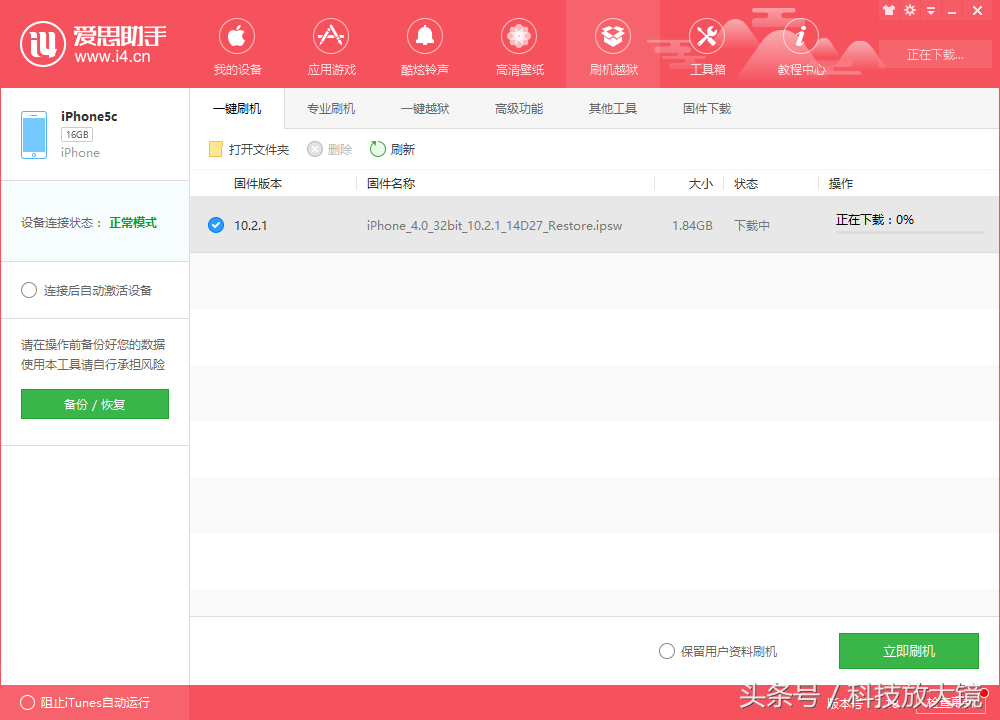The height and width of the screenshot is (720, 1000).
Task: Open the theme skin selector in the titlebar
Action: (889, 10)
